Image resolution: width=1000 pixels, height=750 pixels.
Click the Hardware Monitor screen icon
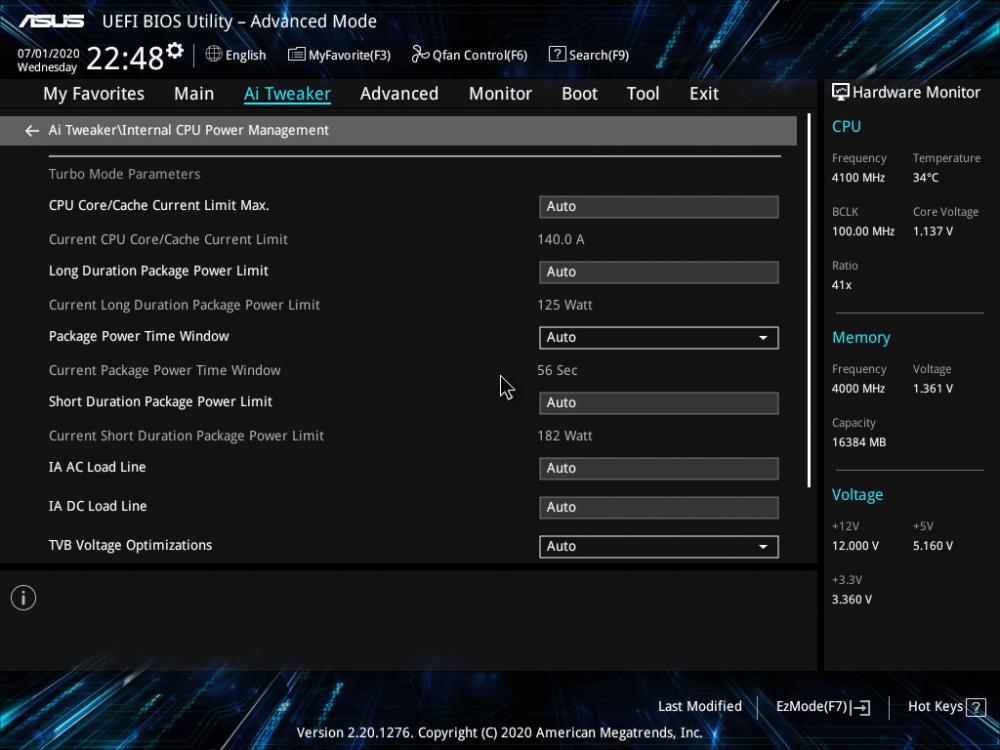coord(841,92)
